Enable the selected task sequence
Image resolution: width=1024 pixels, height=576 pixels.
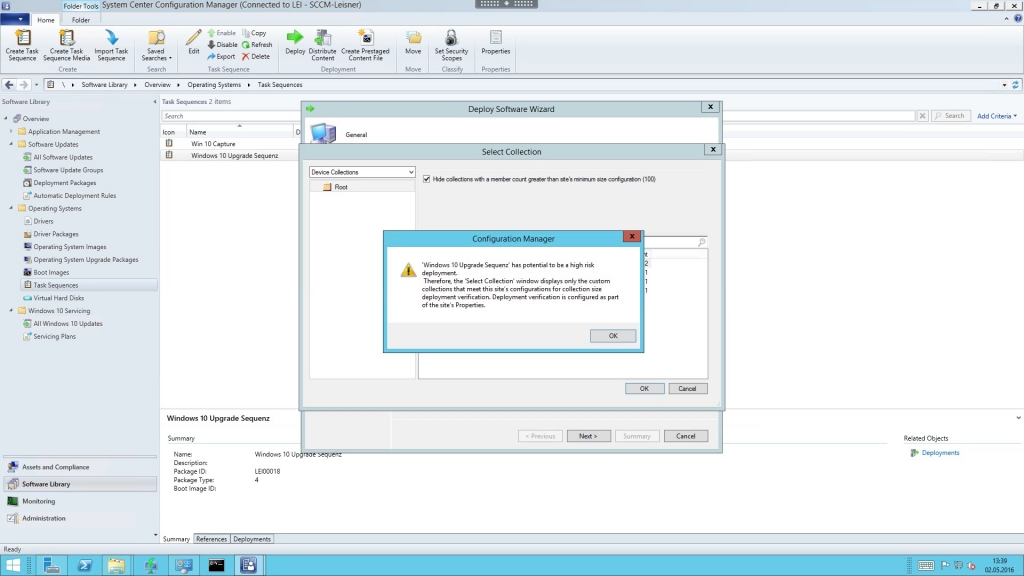click(x=222, y=33)
